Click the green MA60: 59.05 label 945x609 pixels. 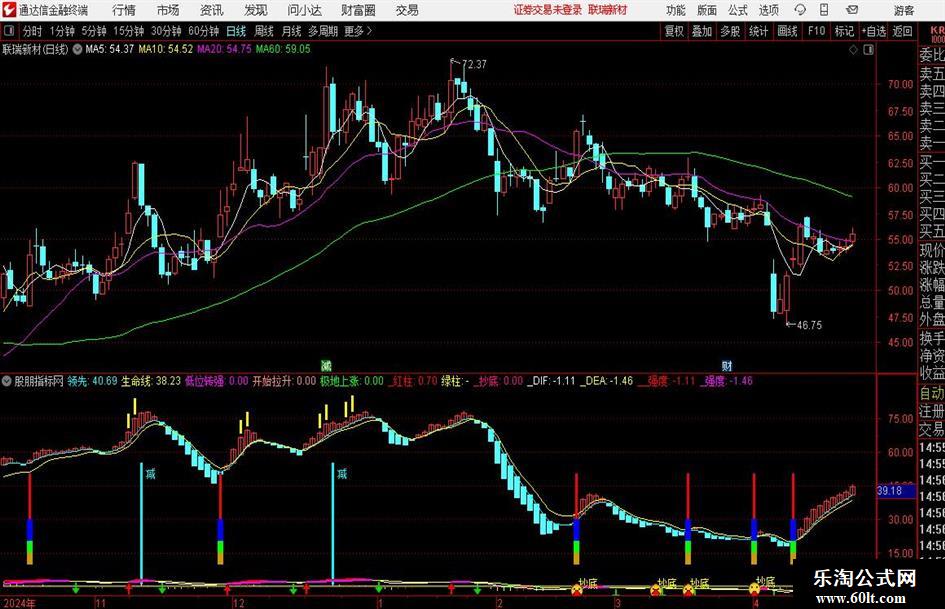283,49
